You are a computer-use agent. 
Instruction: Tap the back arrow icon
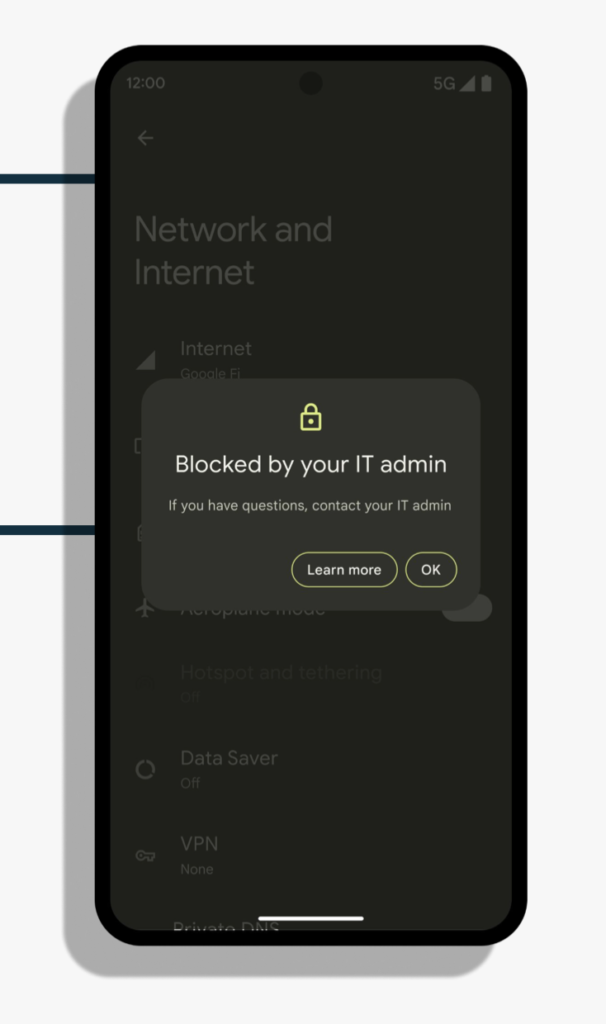(x=145, y=138)
